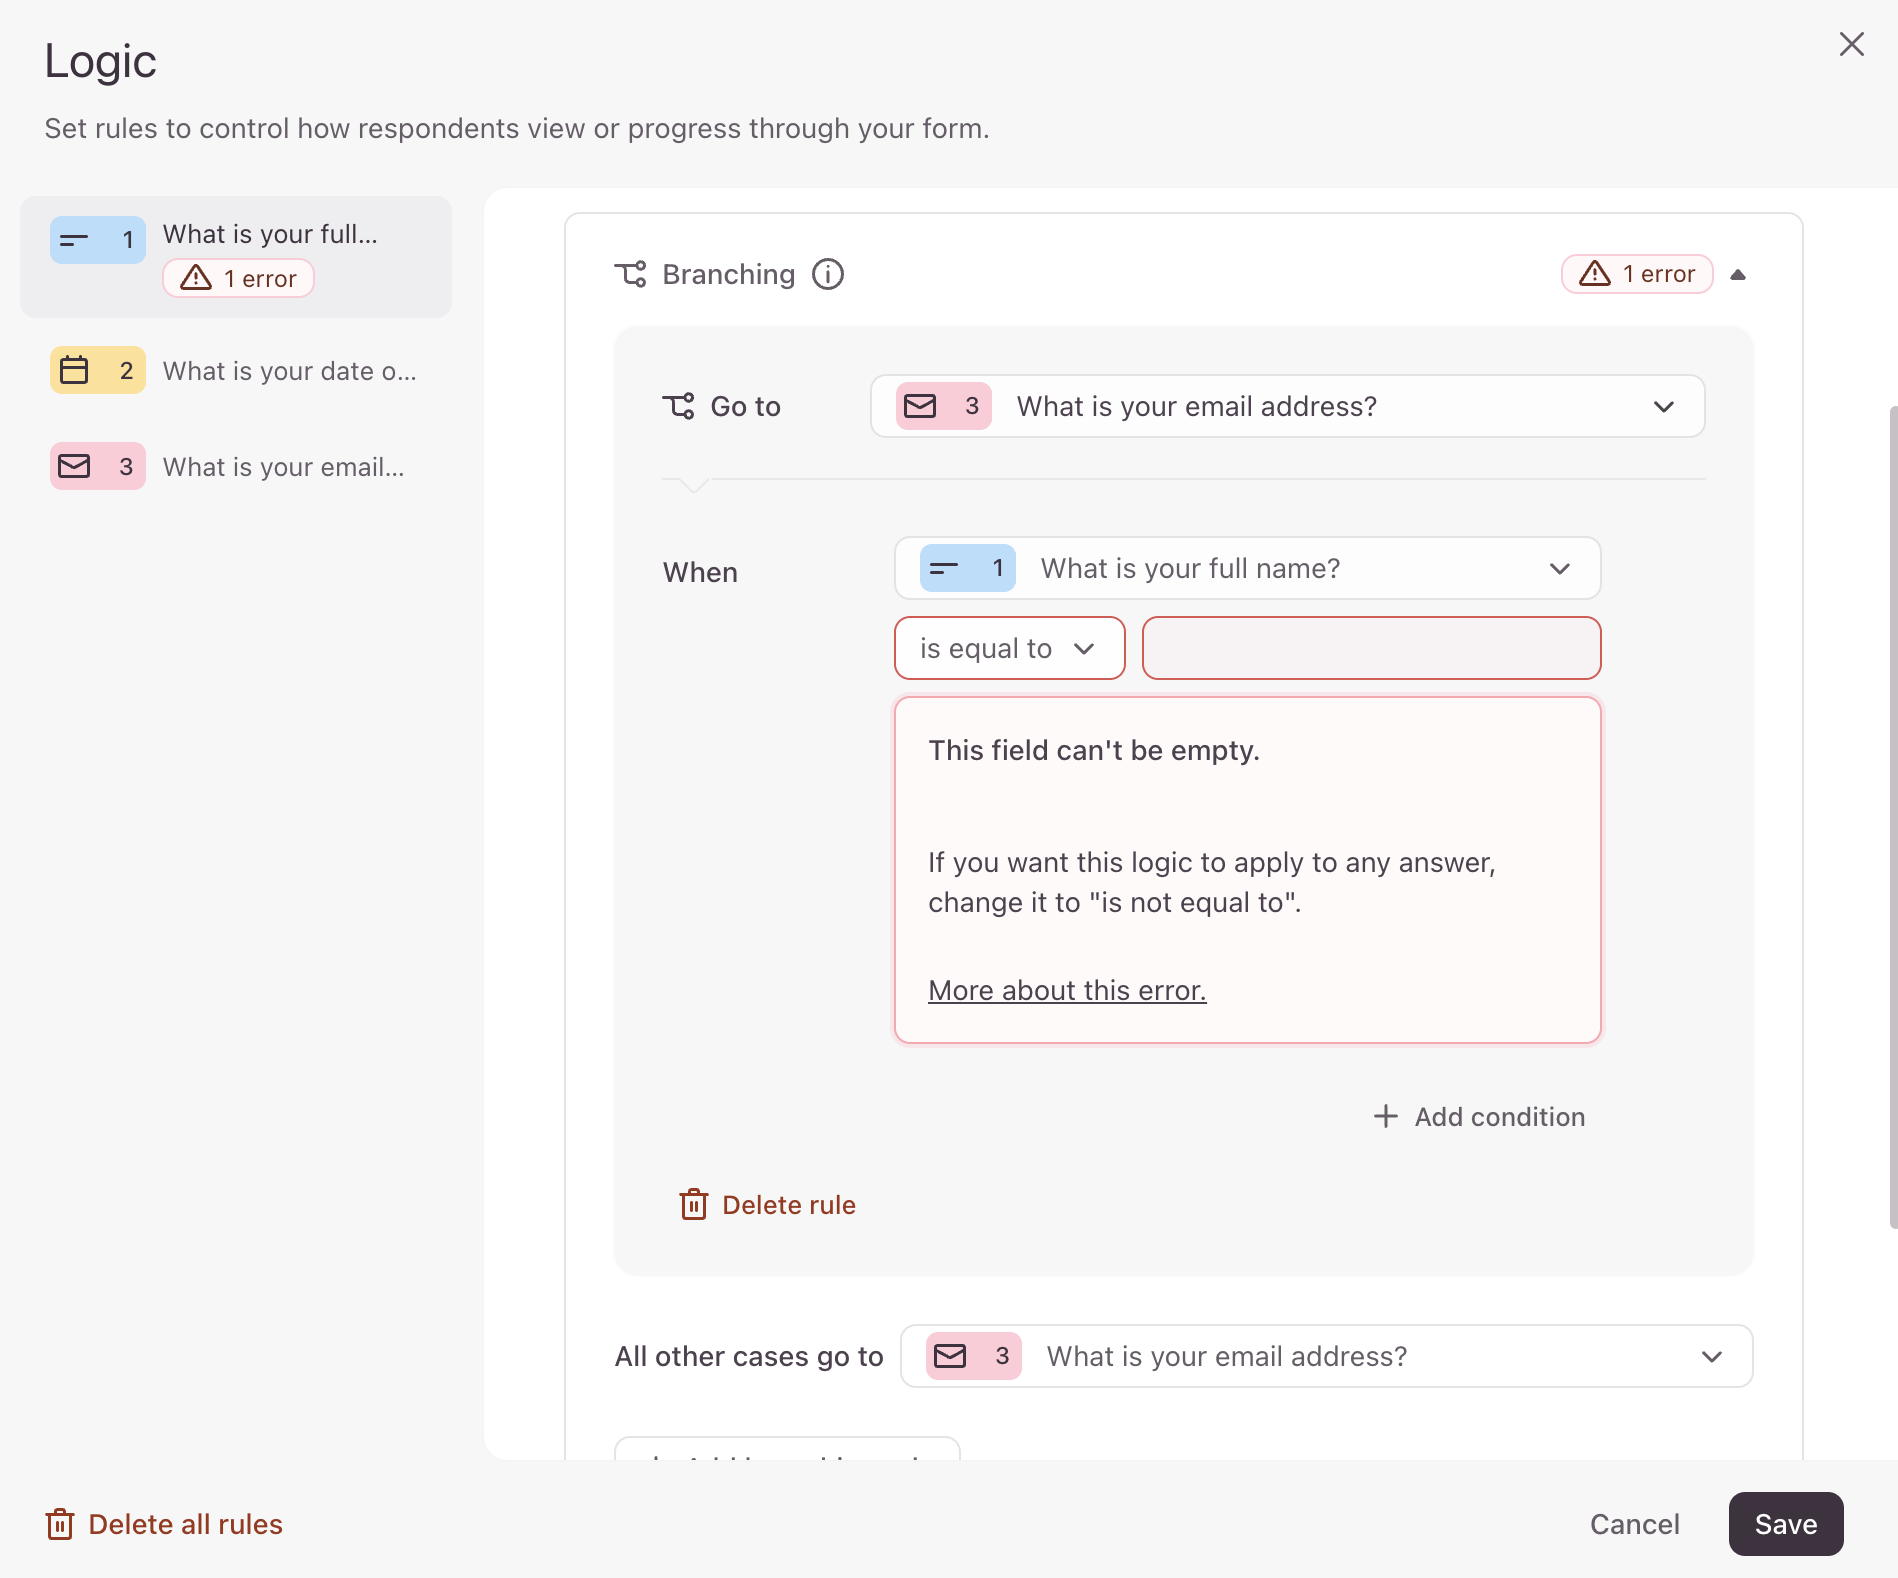Click the Cancel button
Image resolution: width=1898 pixels, height=1578 pixels.
(x=1635, y=1524)
